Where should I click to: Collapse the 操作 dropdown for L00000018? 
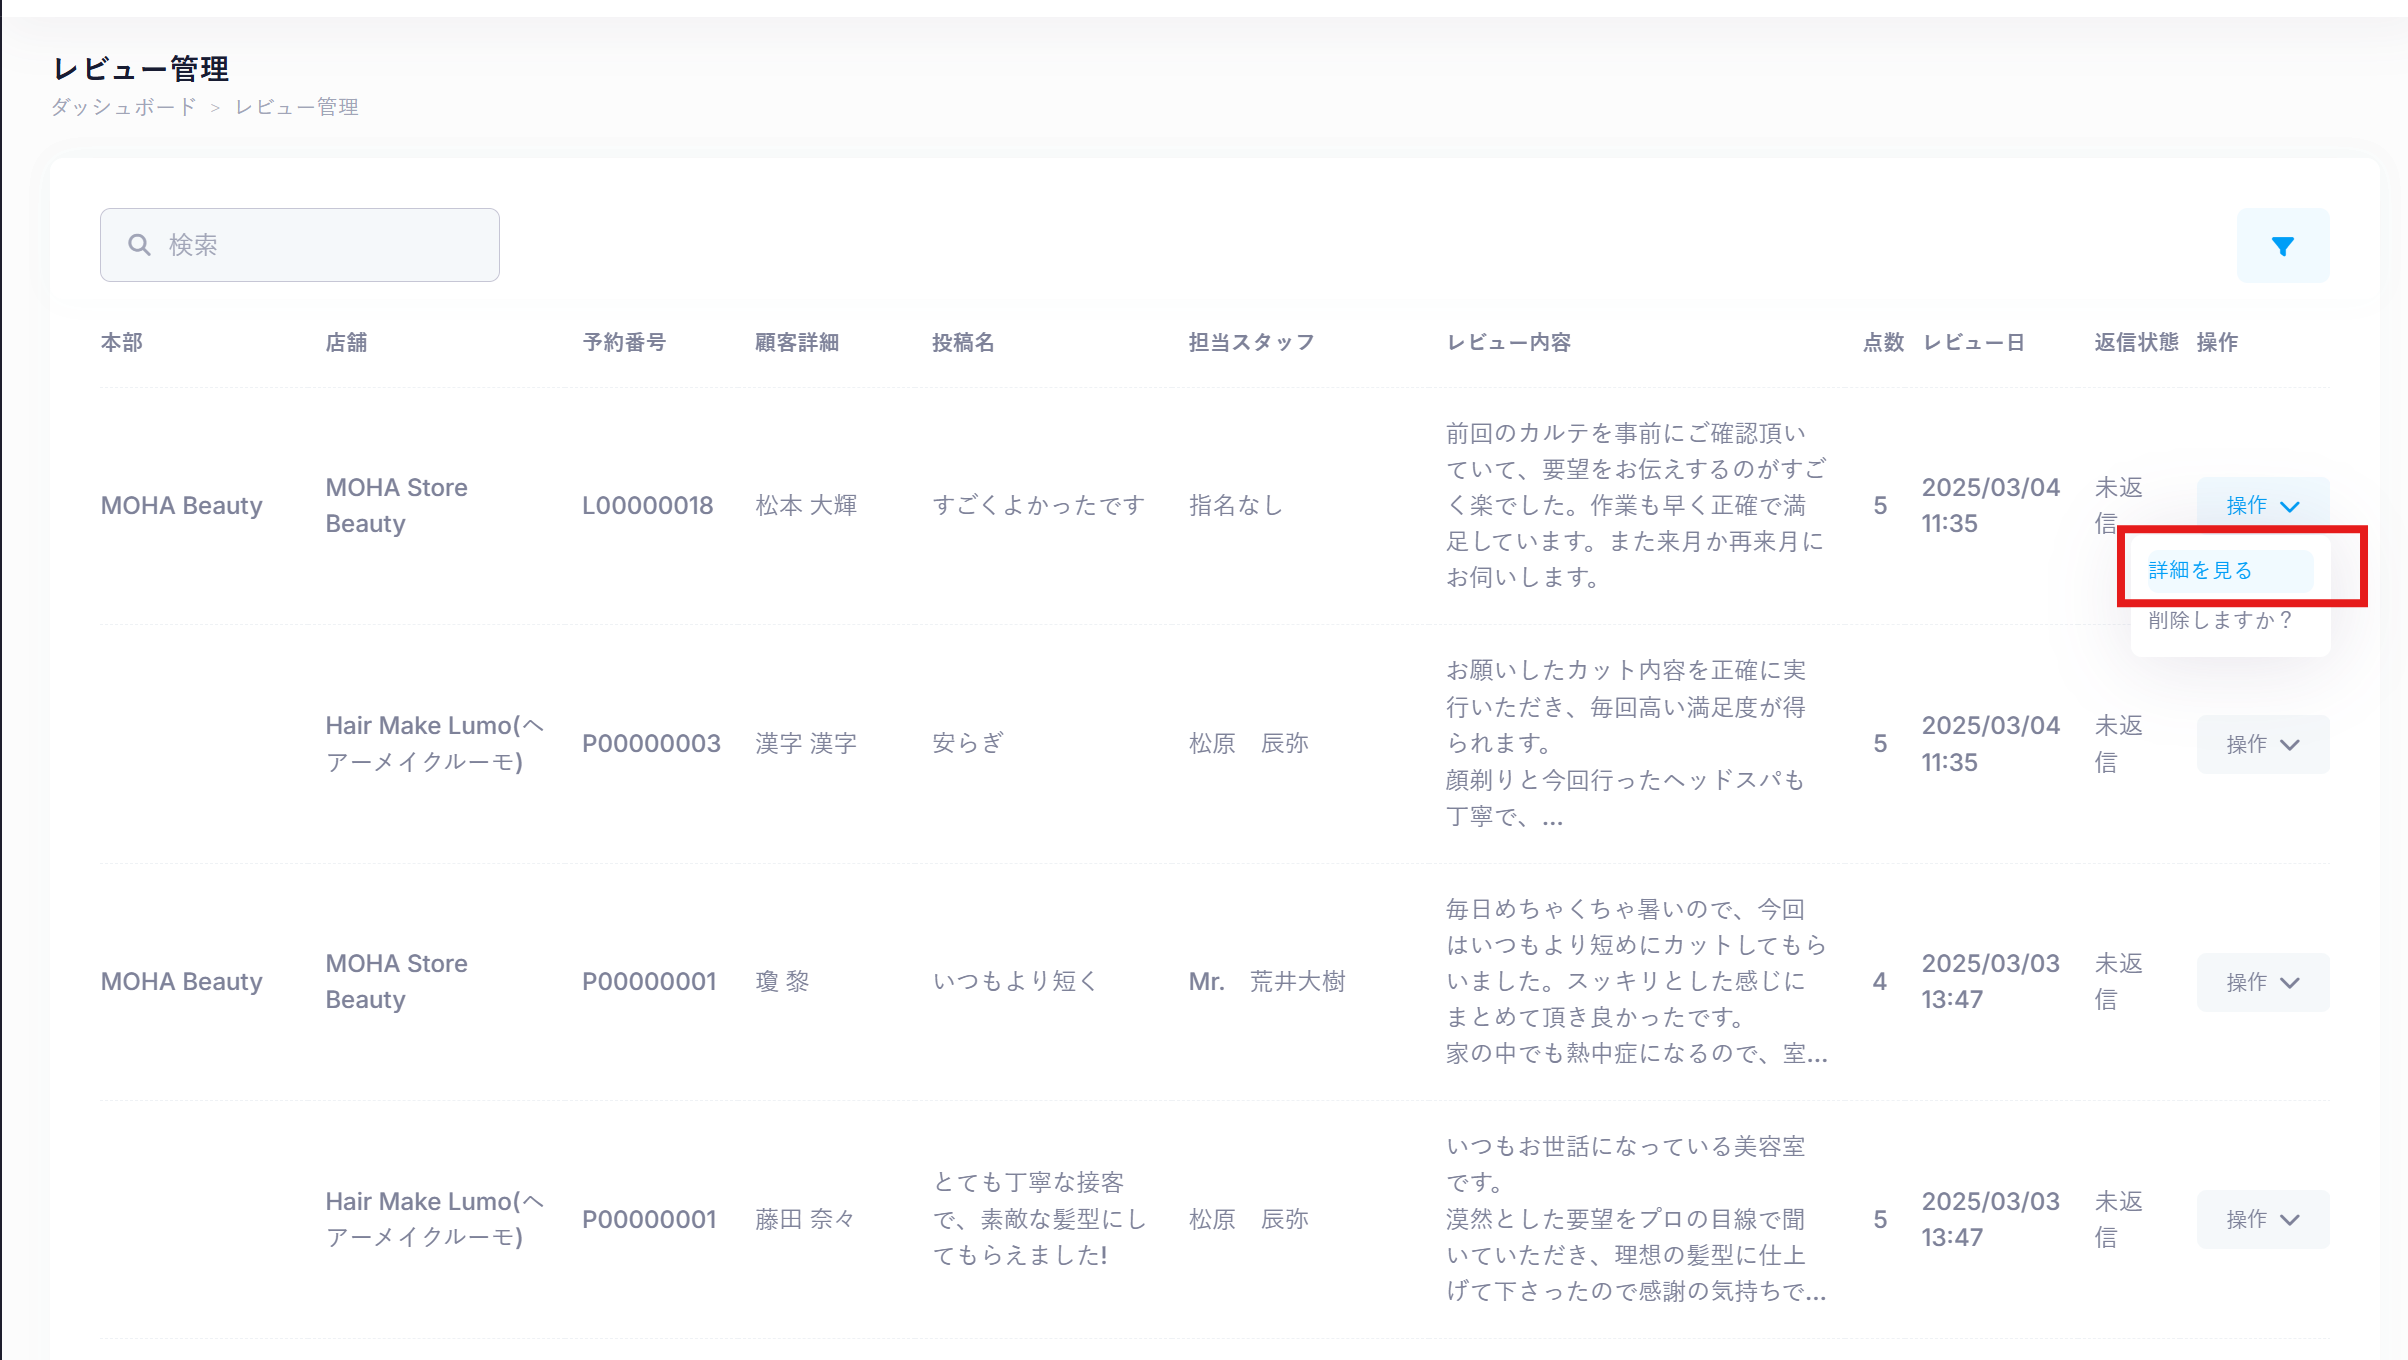[x=2262, y=506]
